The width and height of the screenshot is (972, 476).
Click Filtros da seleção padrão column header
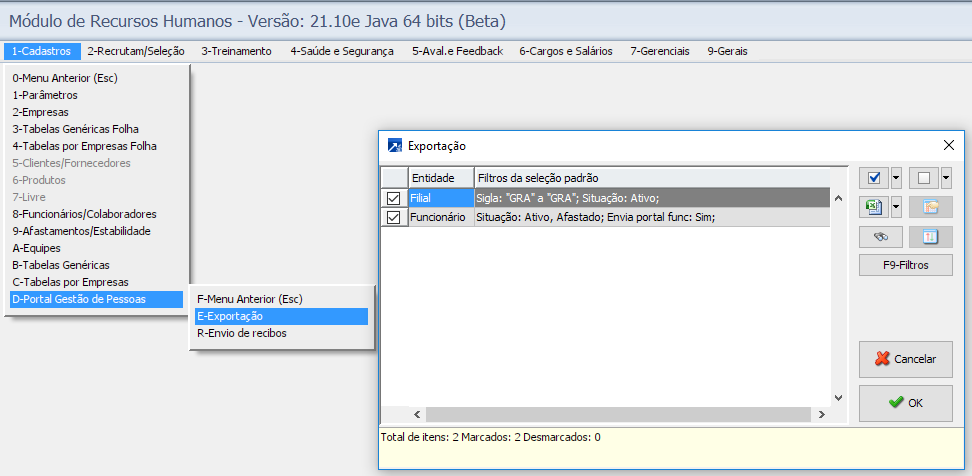(x=652, y=178)
